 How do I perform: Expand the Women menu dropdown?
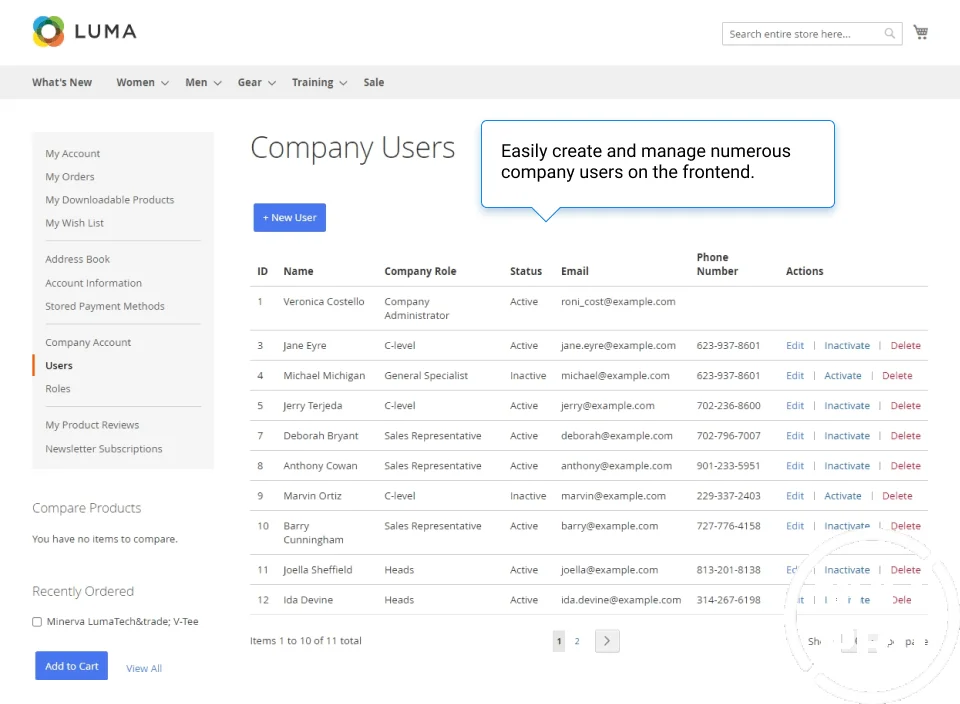(x=142, y=83)
